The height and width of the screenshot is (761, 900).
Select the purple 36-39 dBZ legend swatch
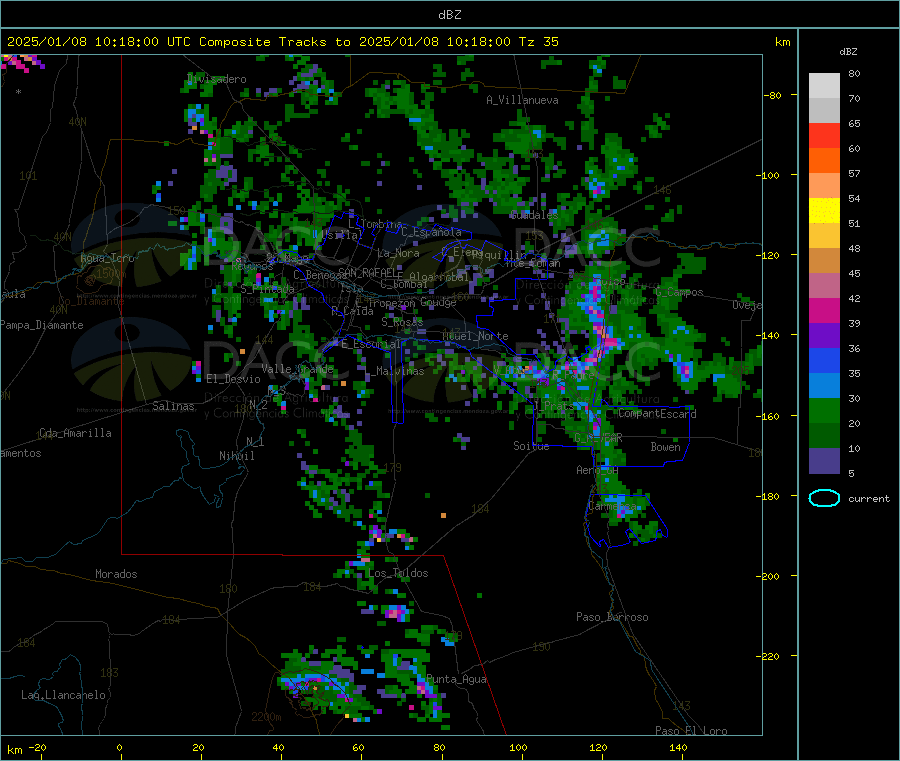pos(824,336)
